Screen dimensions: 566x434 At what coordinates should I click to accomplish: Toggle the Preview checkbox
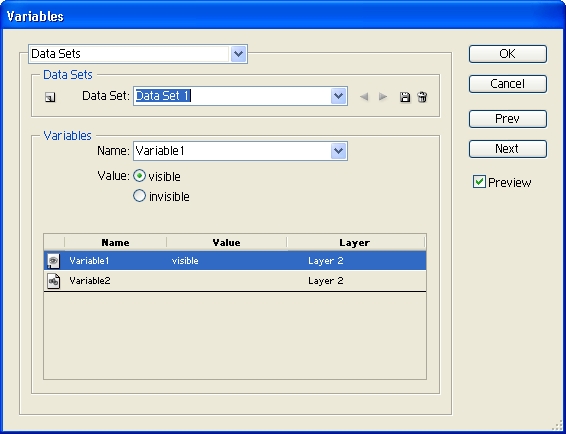coord(479,182)
